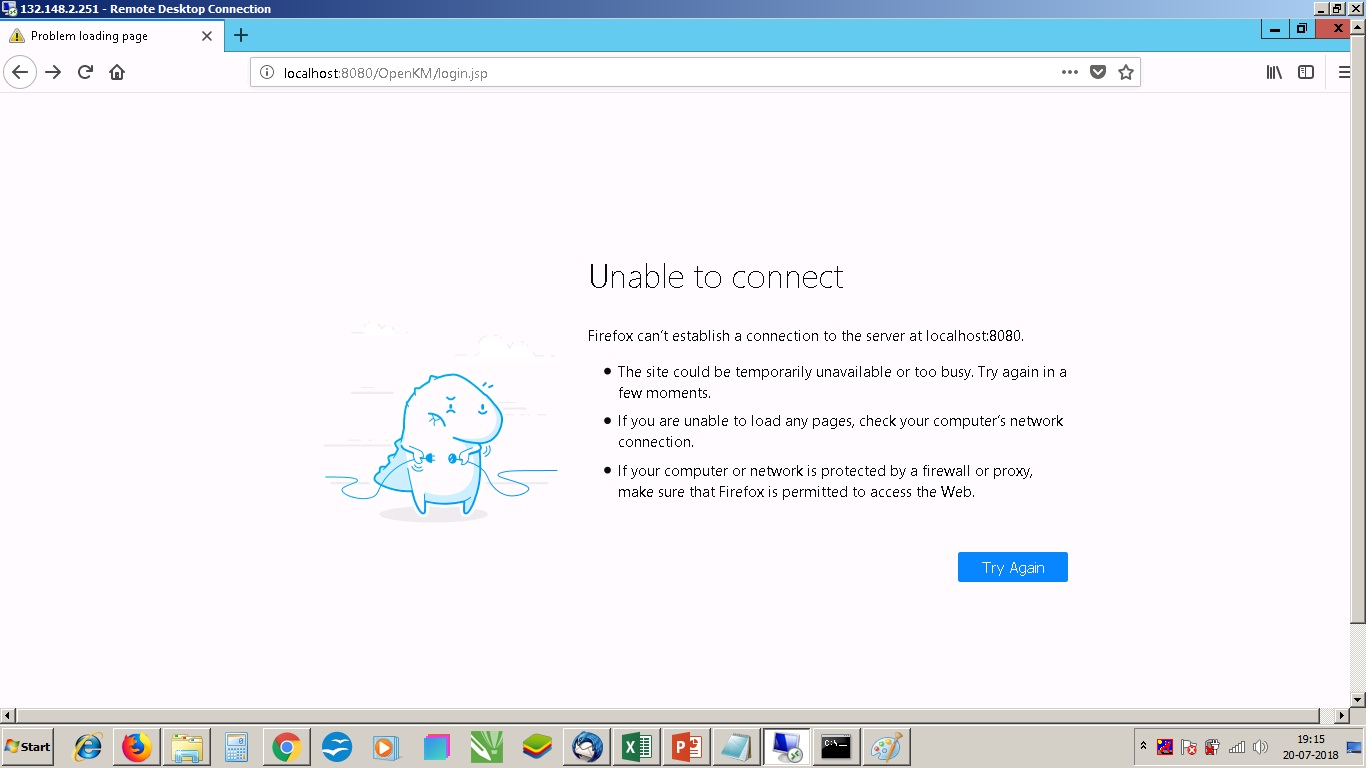Save page to Pocket

click(1098, 72)
